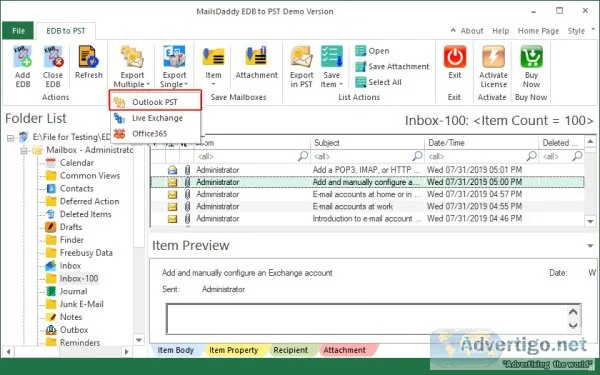Select the Contacts folder
The image size is (600, 375).
pyautogui.click(x=77, y=188)
